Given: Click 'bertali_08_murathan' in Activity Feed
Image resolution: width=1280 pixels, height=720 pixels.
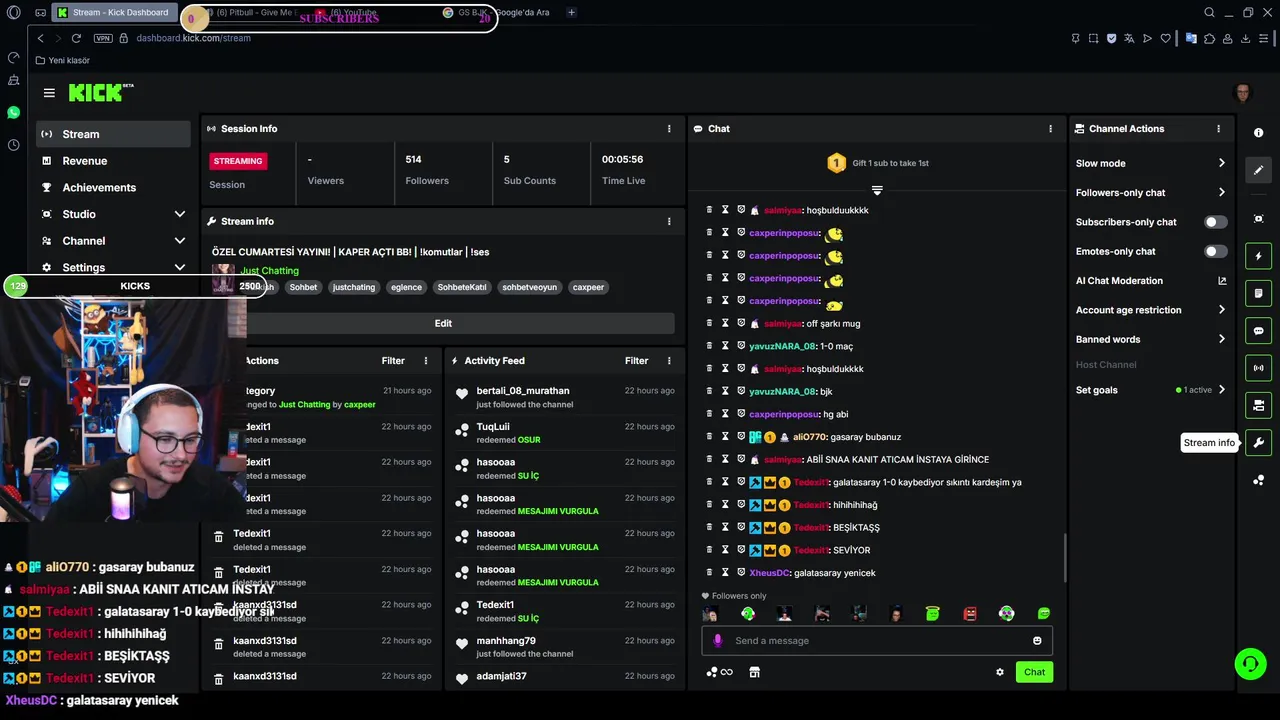Looking at the screenshot, I should click(x=523, y=391).
